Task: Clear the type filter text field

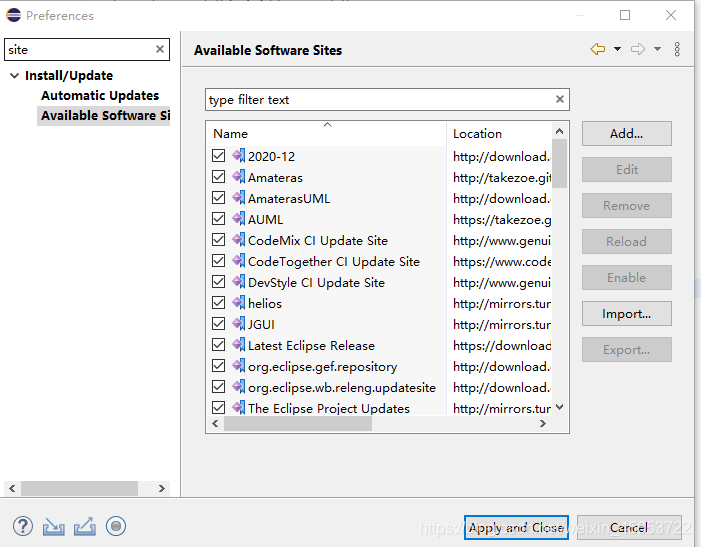Action: (560, 99)
